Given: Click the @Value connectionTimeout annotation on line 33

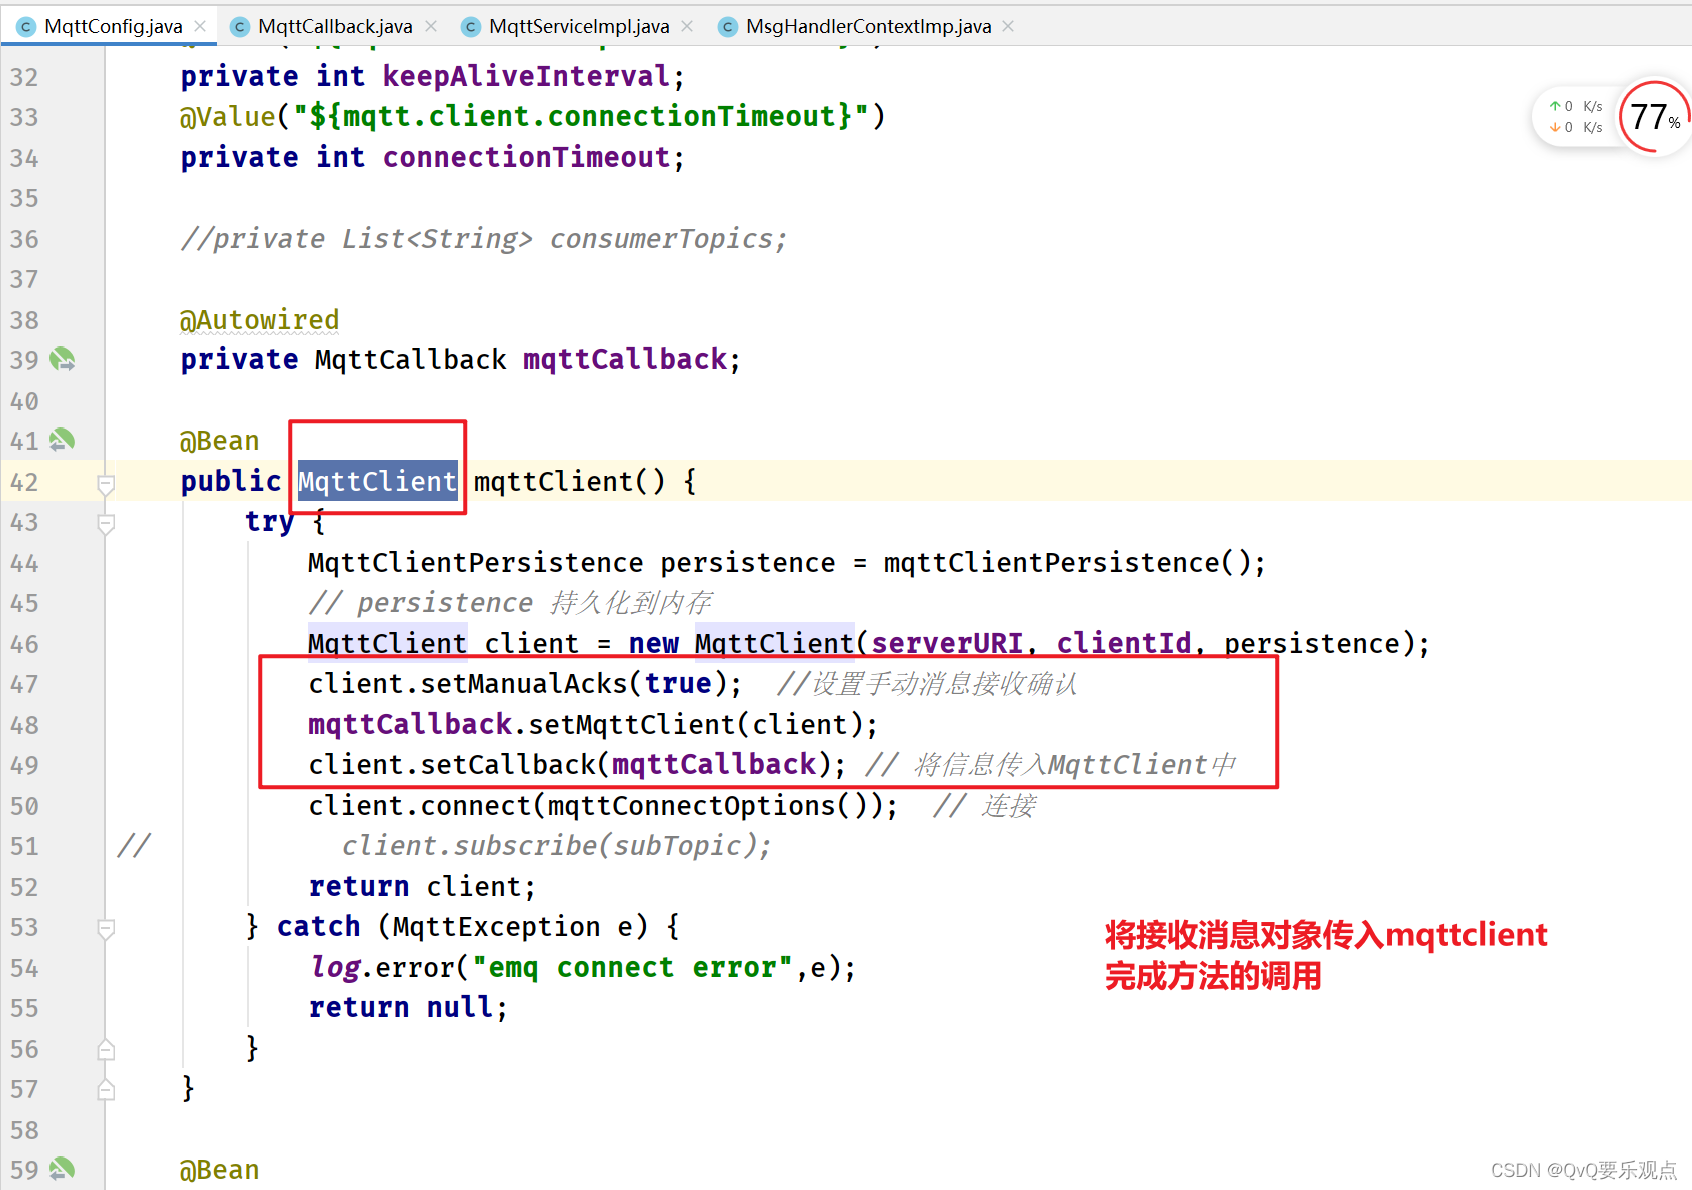Looking at the screenshot, I should pyautogui.click(x=532, y=116).
